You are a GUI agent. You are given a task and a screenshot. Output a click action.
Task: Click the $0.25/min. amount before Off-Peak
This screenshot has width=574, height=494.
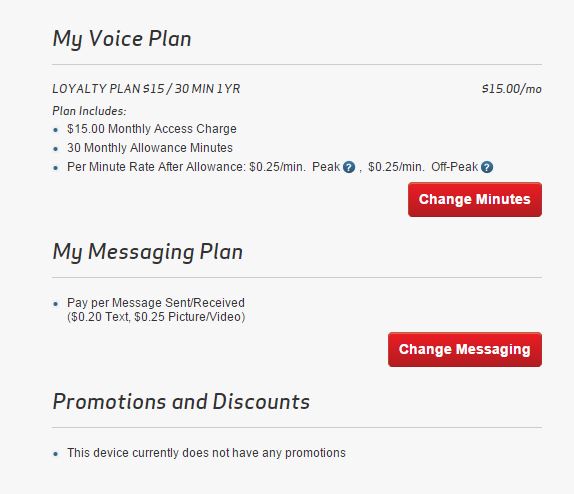[x=396, y=167]
